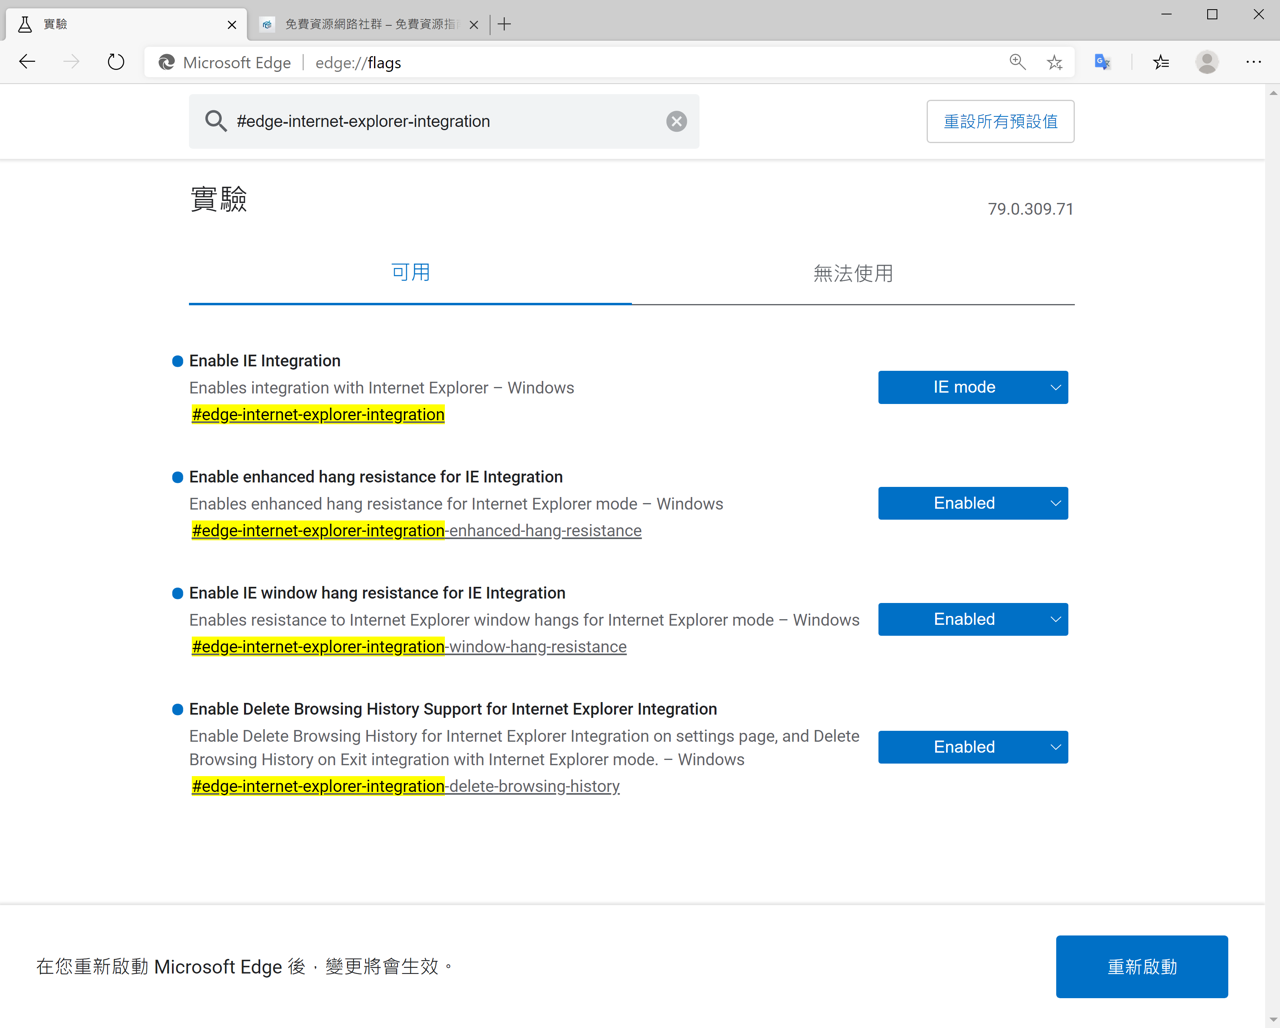Open the #edge-internet-explorer-integration link under Enable IE Integration

[x=318, y=414]
